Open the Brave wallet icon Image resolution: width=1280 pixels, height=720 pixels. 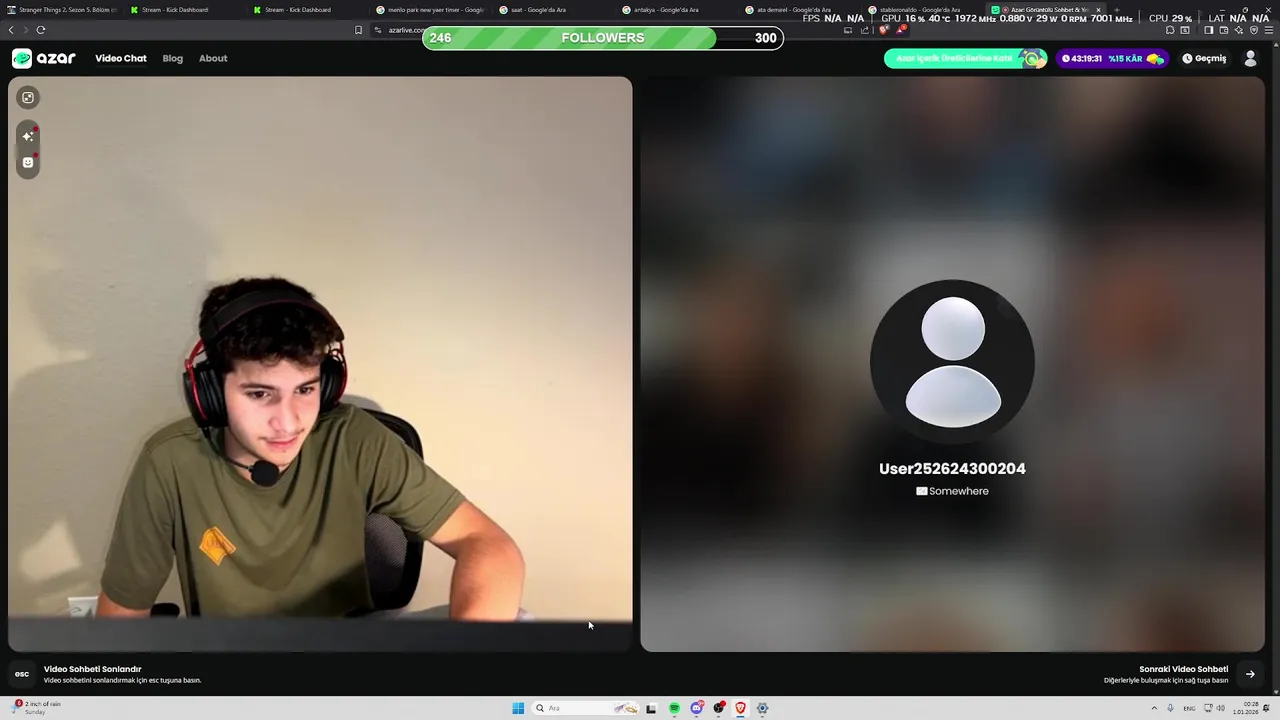point(1223,30)
